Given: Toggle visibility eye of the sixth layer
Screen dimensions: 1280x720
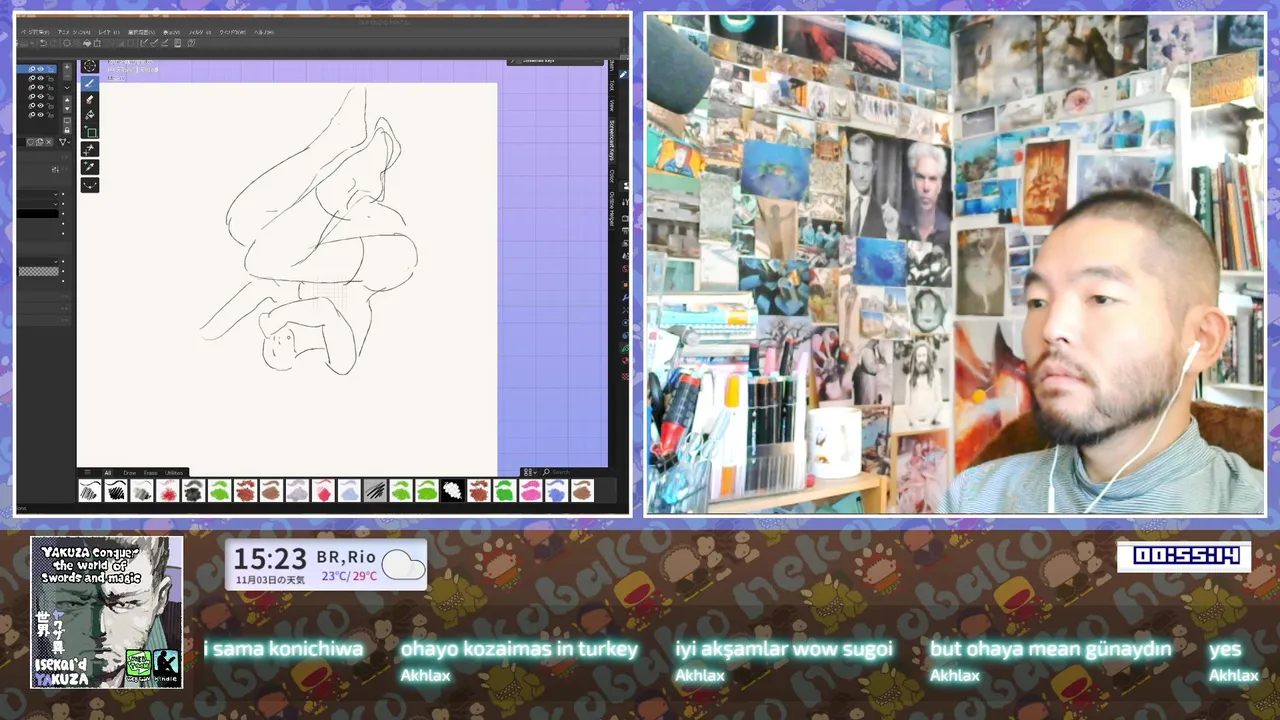Looking at the screenshot, I should pyautogui.click(x=40, y=115).
